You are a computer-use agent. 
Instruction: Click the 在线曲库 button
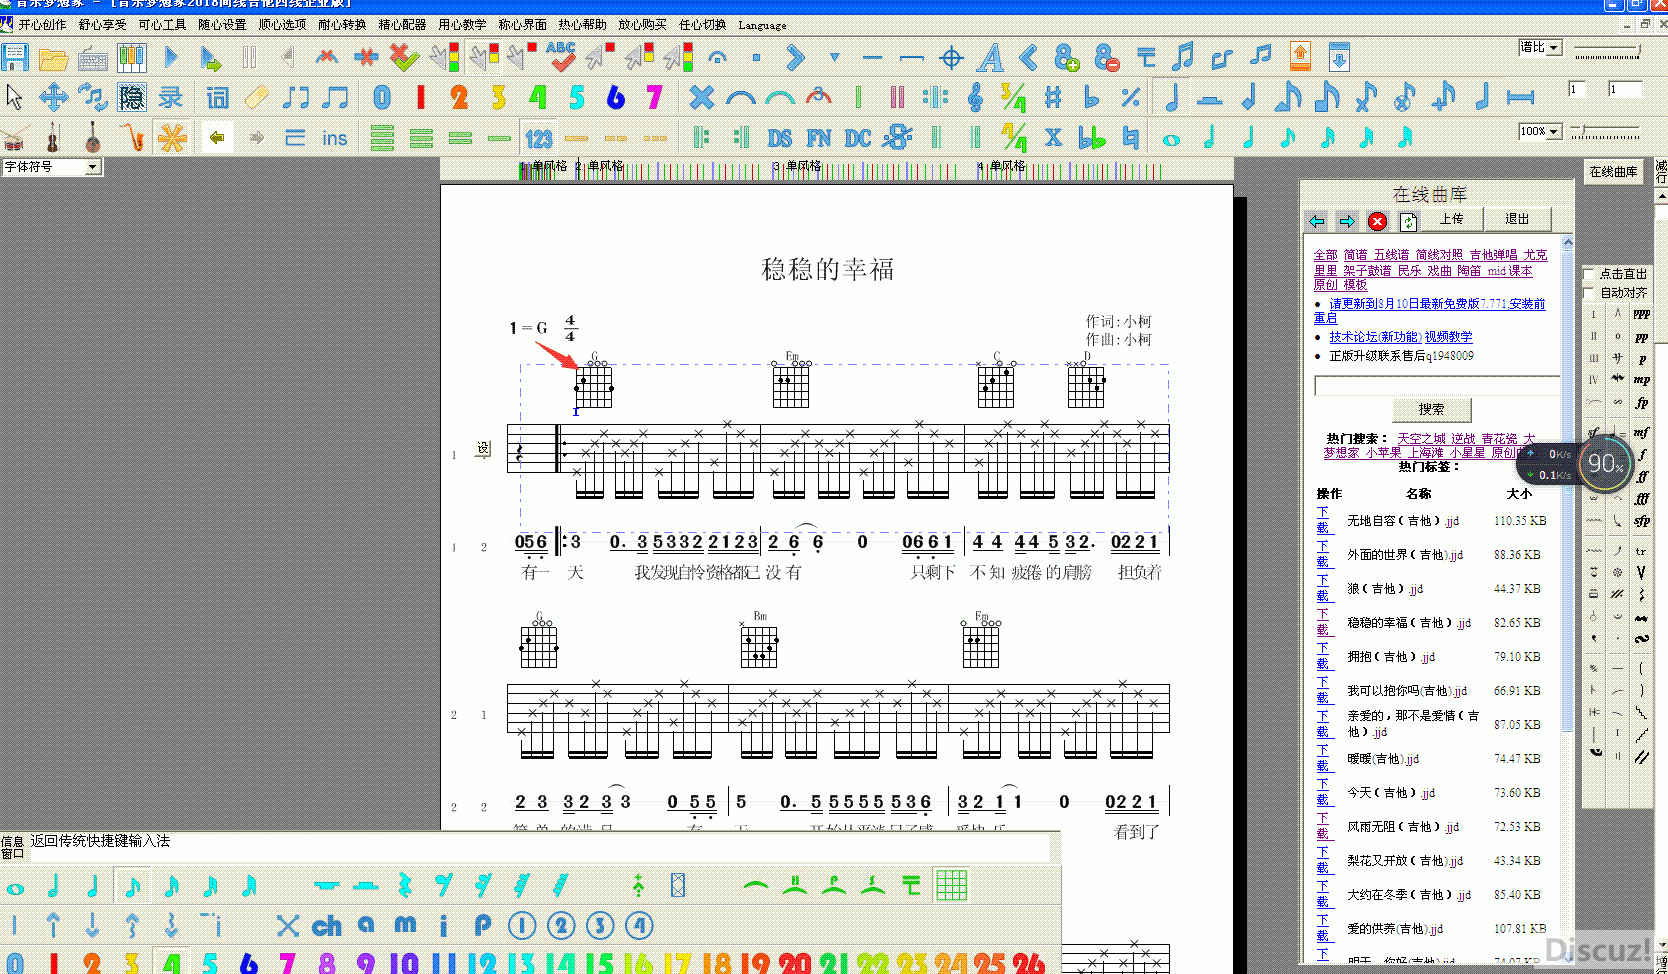coord(1613,172)
